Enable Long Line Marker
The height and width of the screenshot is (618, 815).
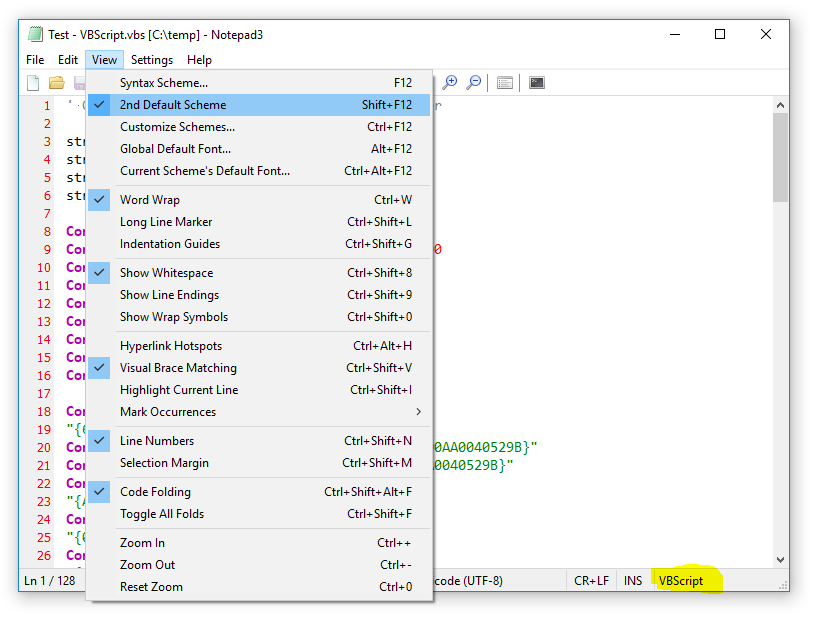point(259,222)
